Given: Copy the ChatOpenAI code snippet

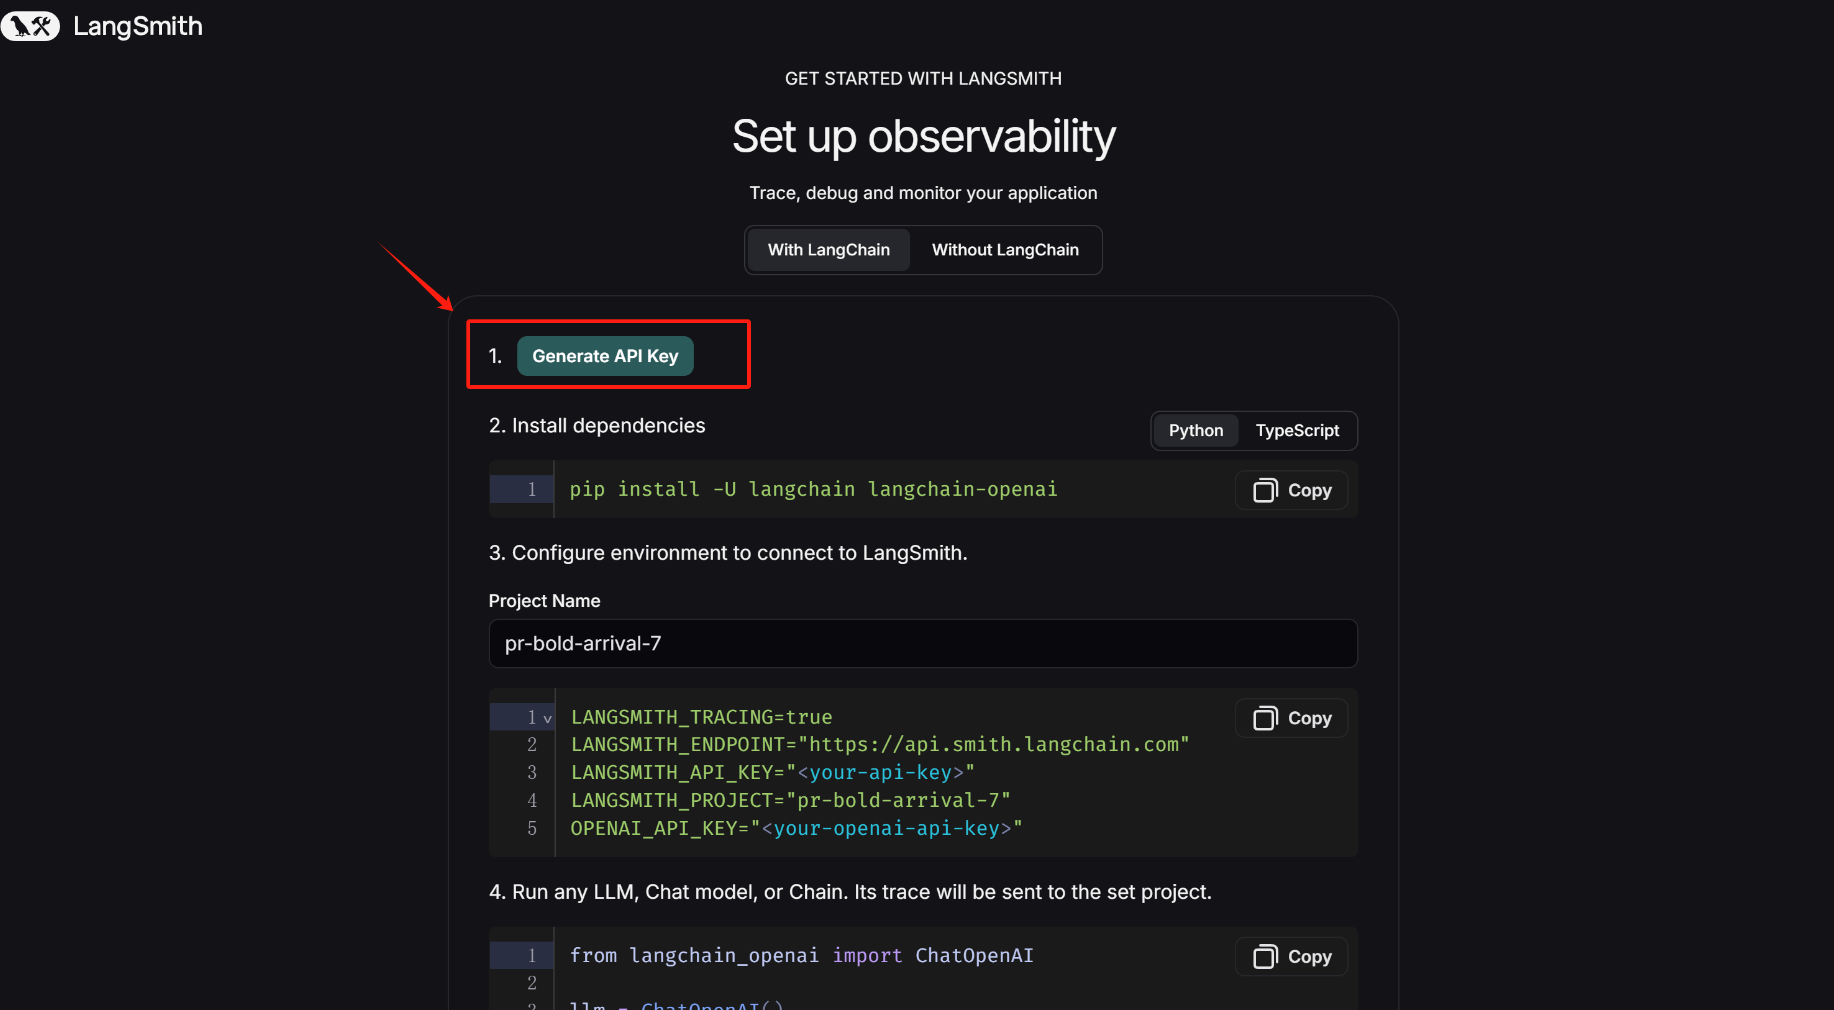Looking at the screenshot, I should [1292, 957].
